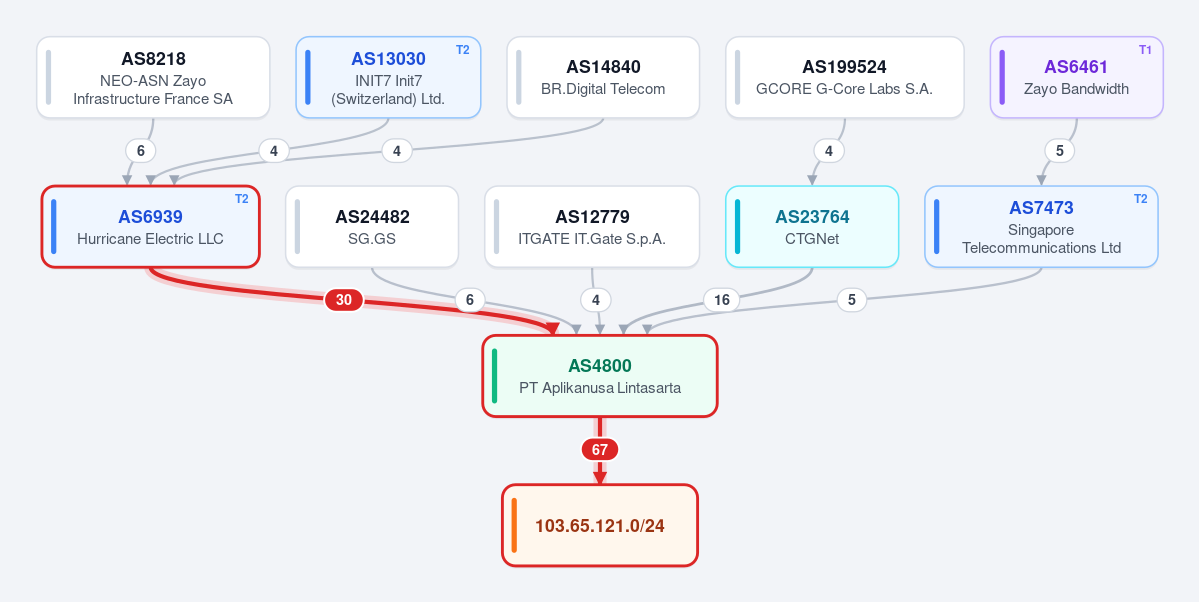This screenshot has width=1199, height=602.
Task: Click the T1 badge on AS6461
Action: click(1145, 50)
